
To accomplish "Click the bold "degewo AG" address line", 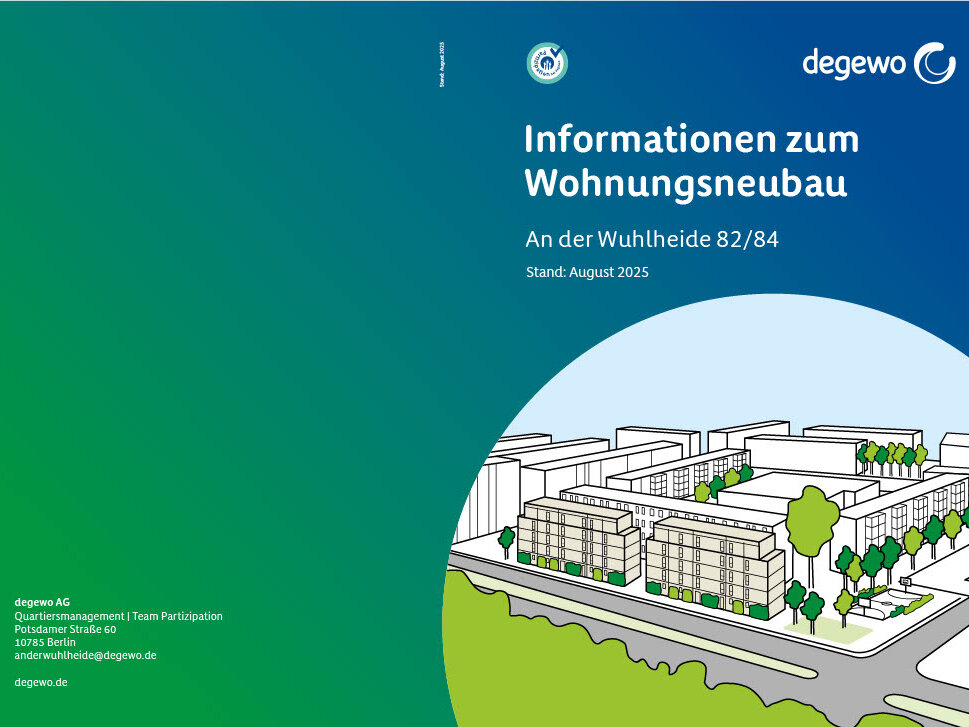I will pyautogui.click(x=42, y=602).
